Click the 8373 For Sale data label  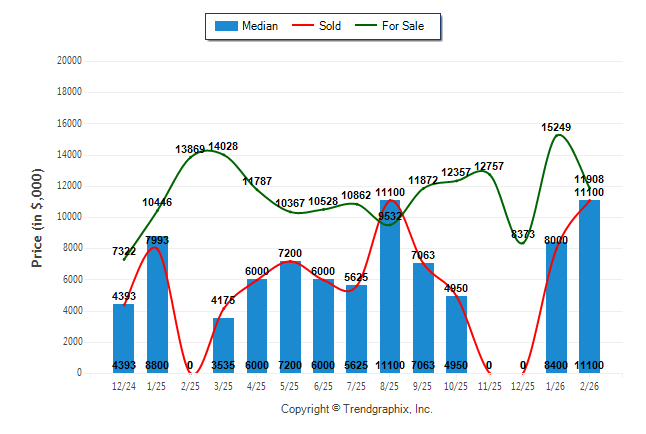click(523, 234)
